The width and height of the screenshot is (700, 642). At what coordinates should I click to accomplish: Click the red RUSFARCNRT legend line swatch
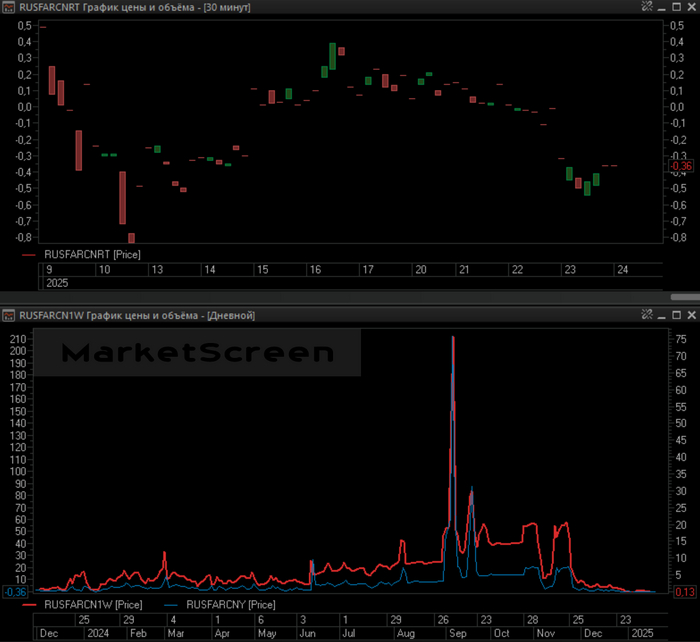29,255
